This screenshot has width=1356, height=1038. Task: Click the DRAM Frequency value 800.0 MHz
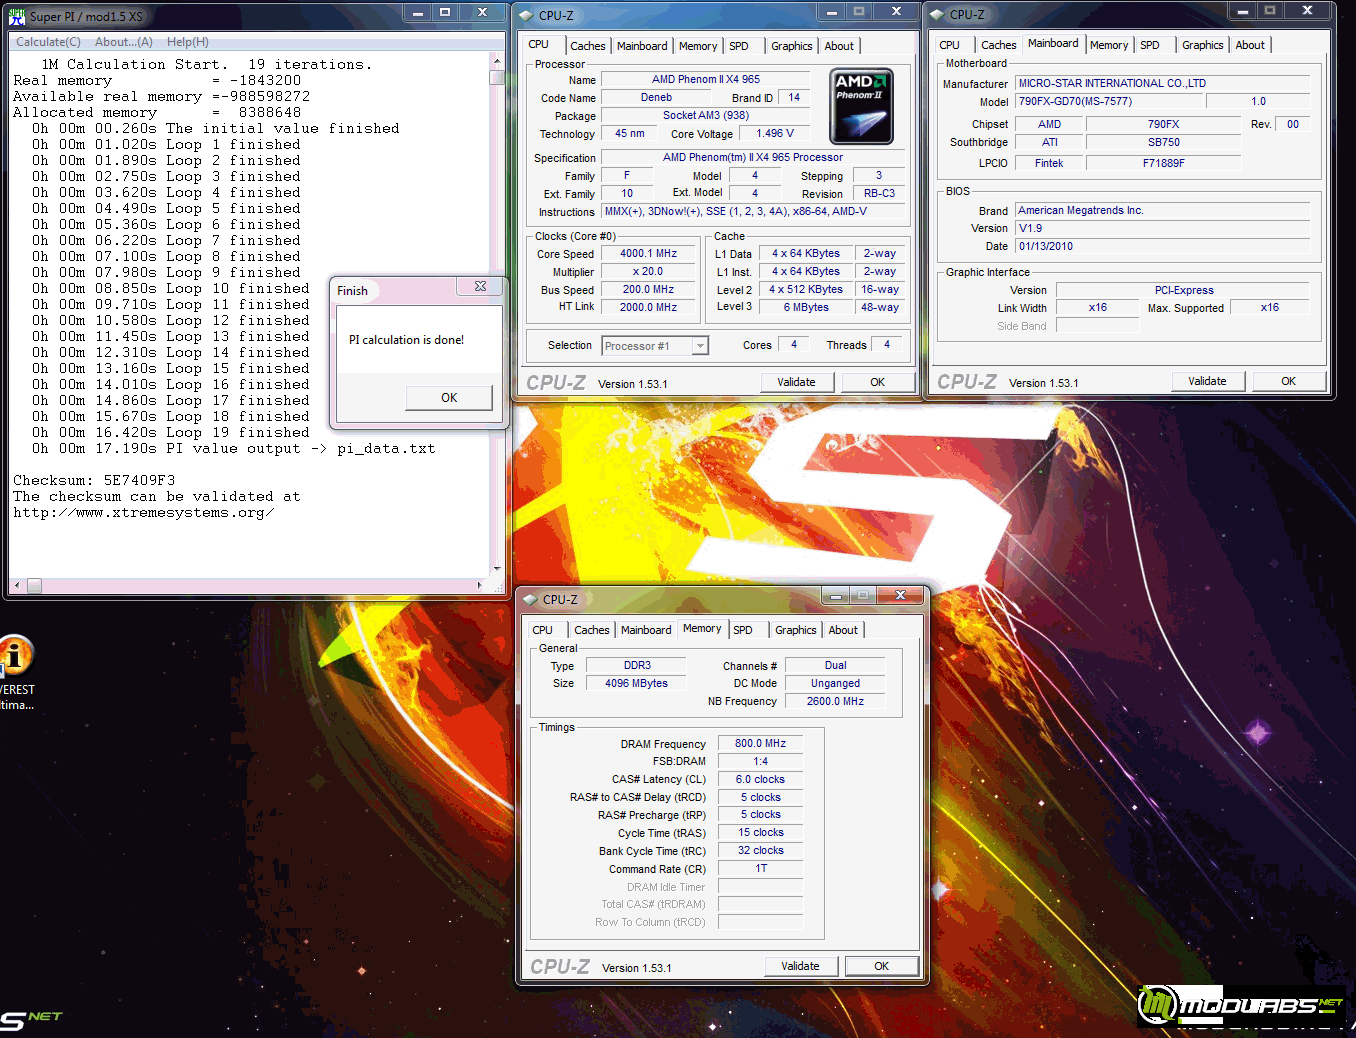(x=760, y=744)
